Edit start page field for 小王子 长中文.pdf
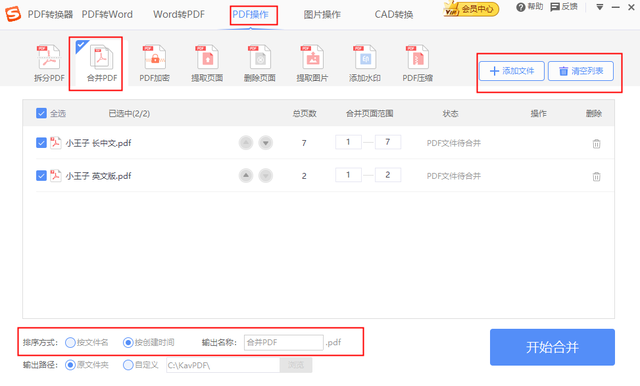 (x=348, y=142)
